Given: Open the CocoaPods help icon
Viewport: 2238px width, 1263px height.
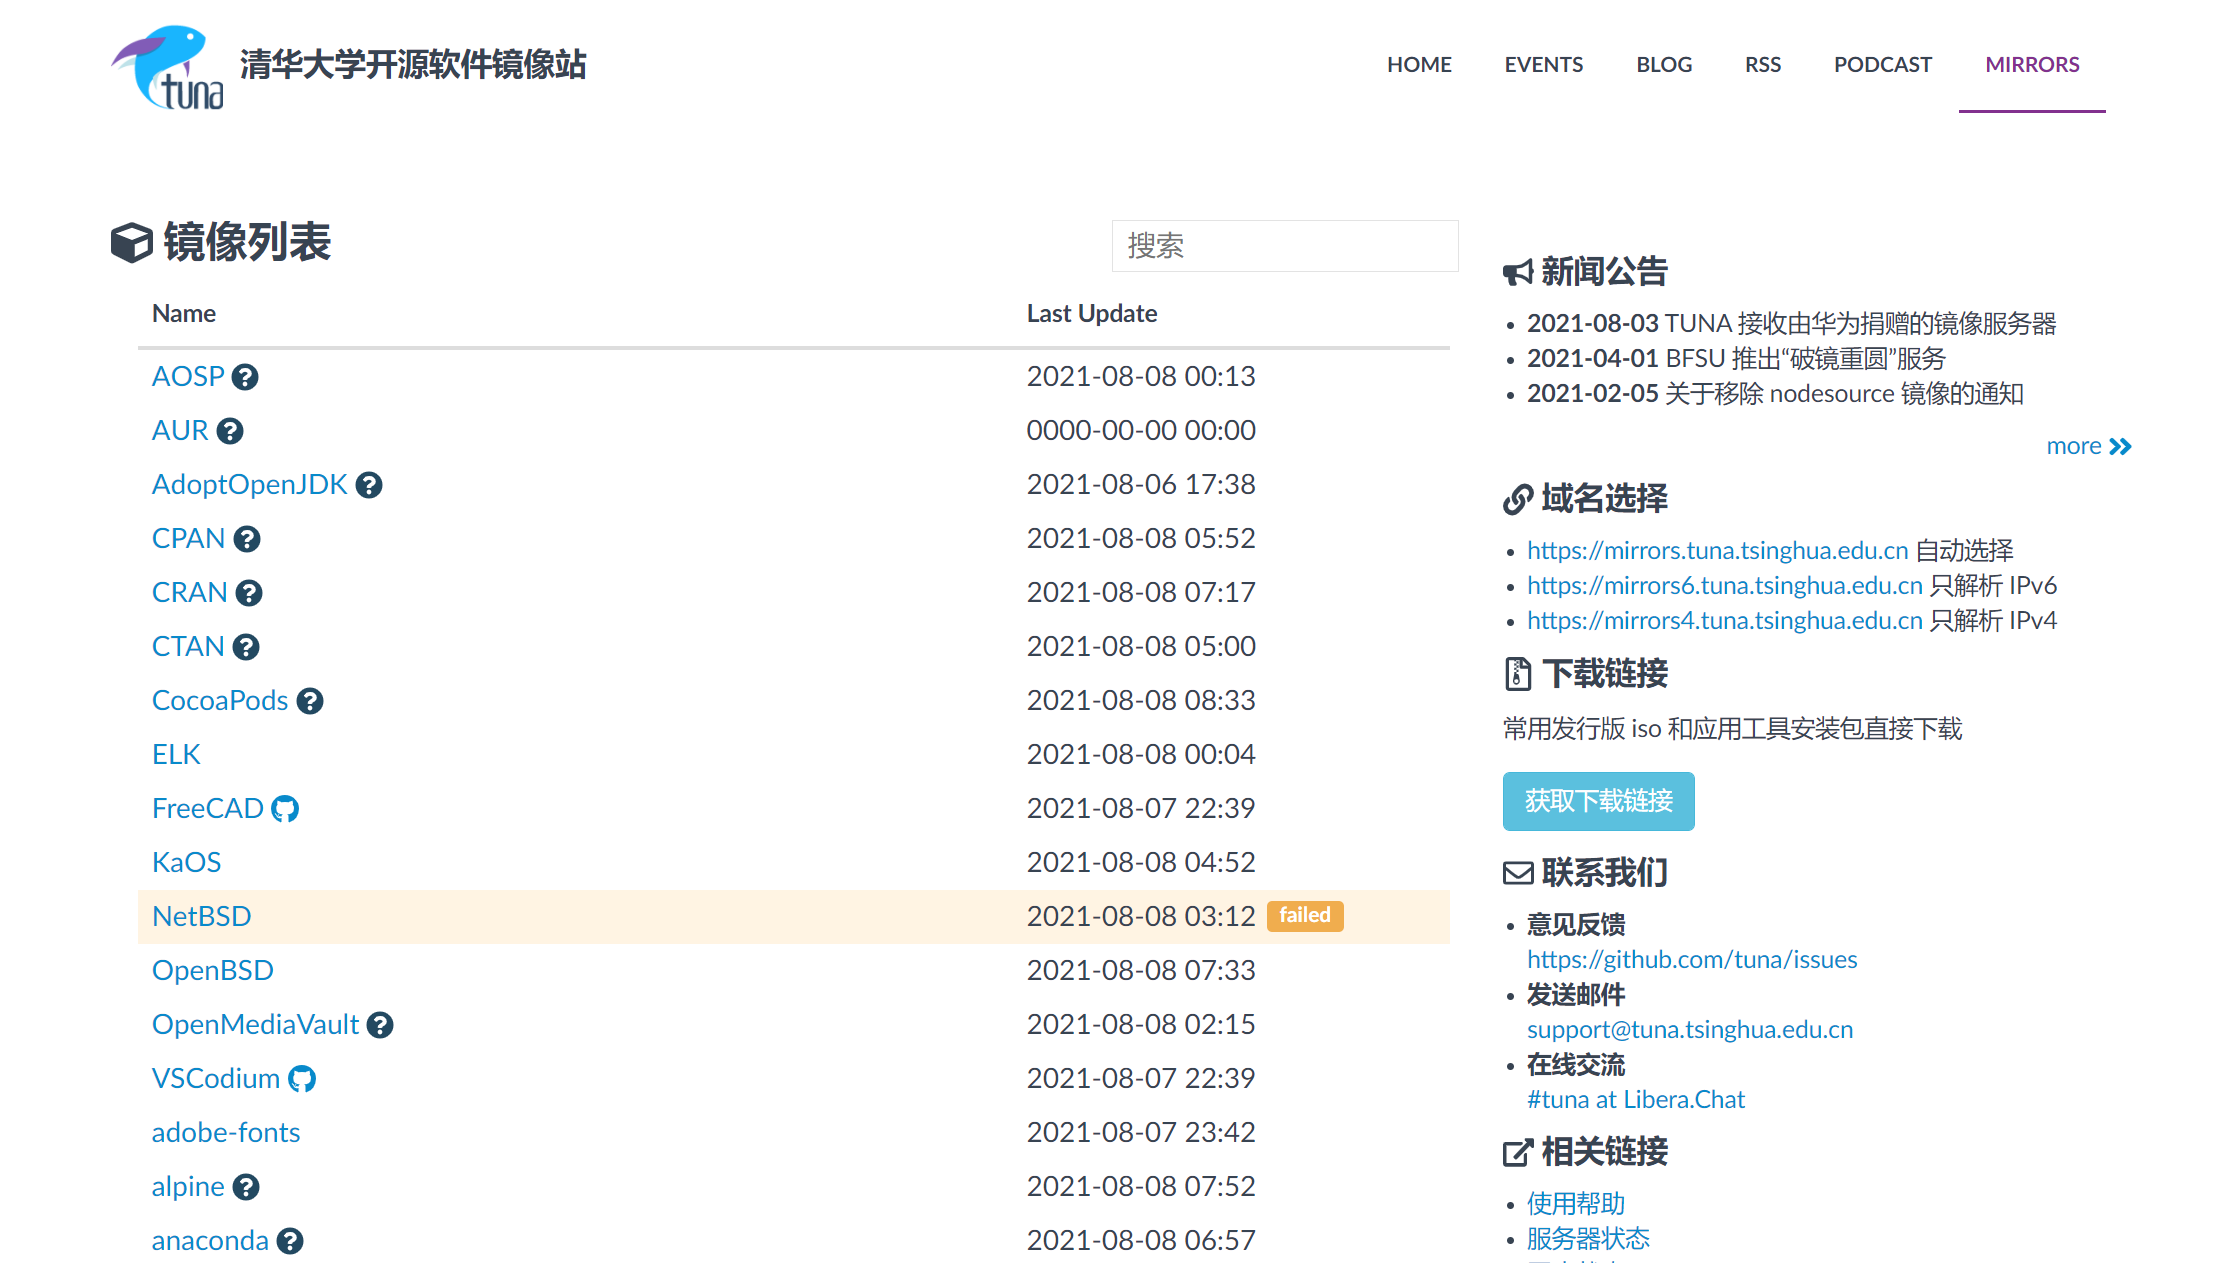Looking at the screenshot, I should point(310,701).
